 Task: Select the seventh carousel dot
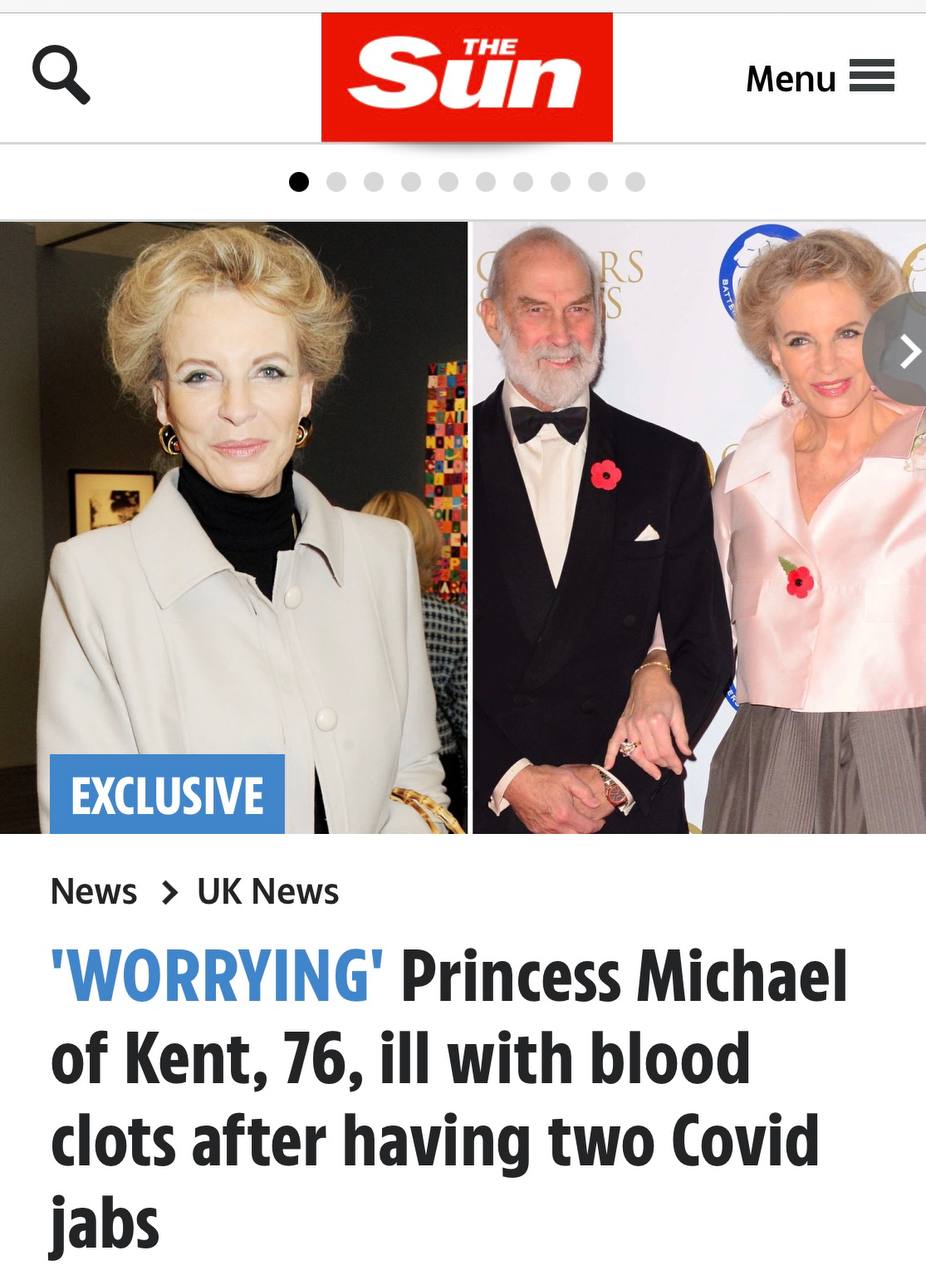click(523, 181)
